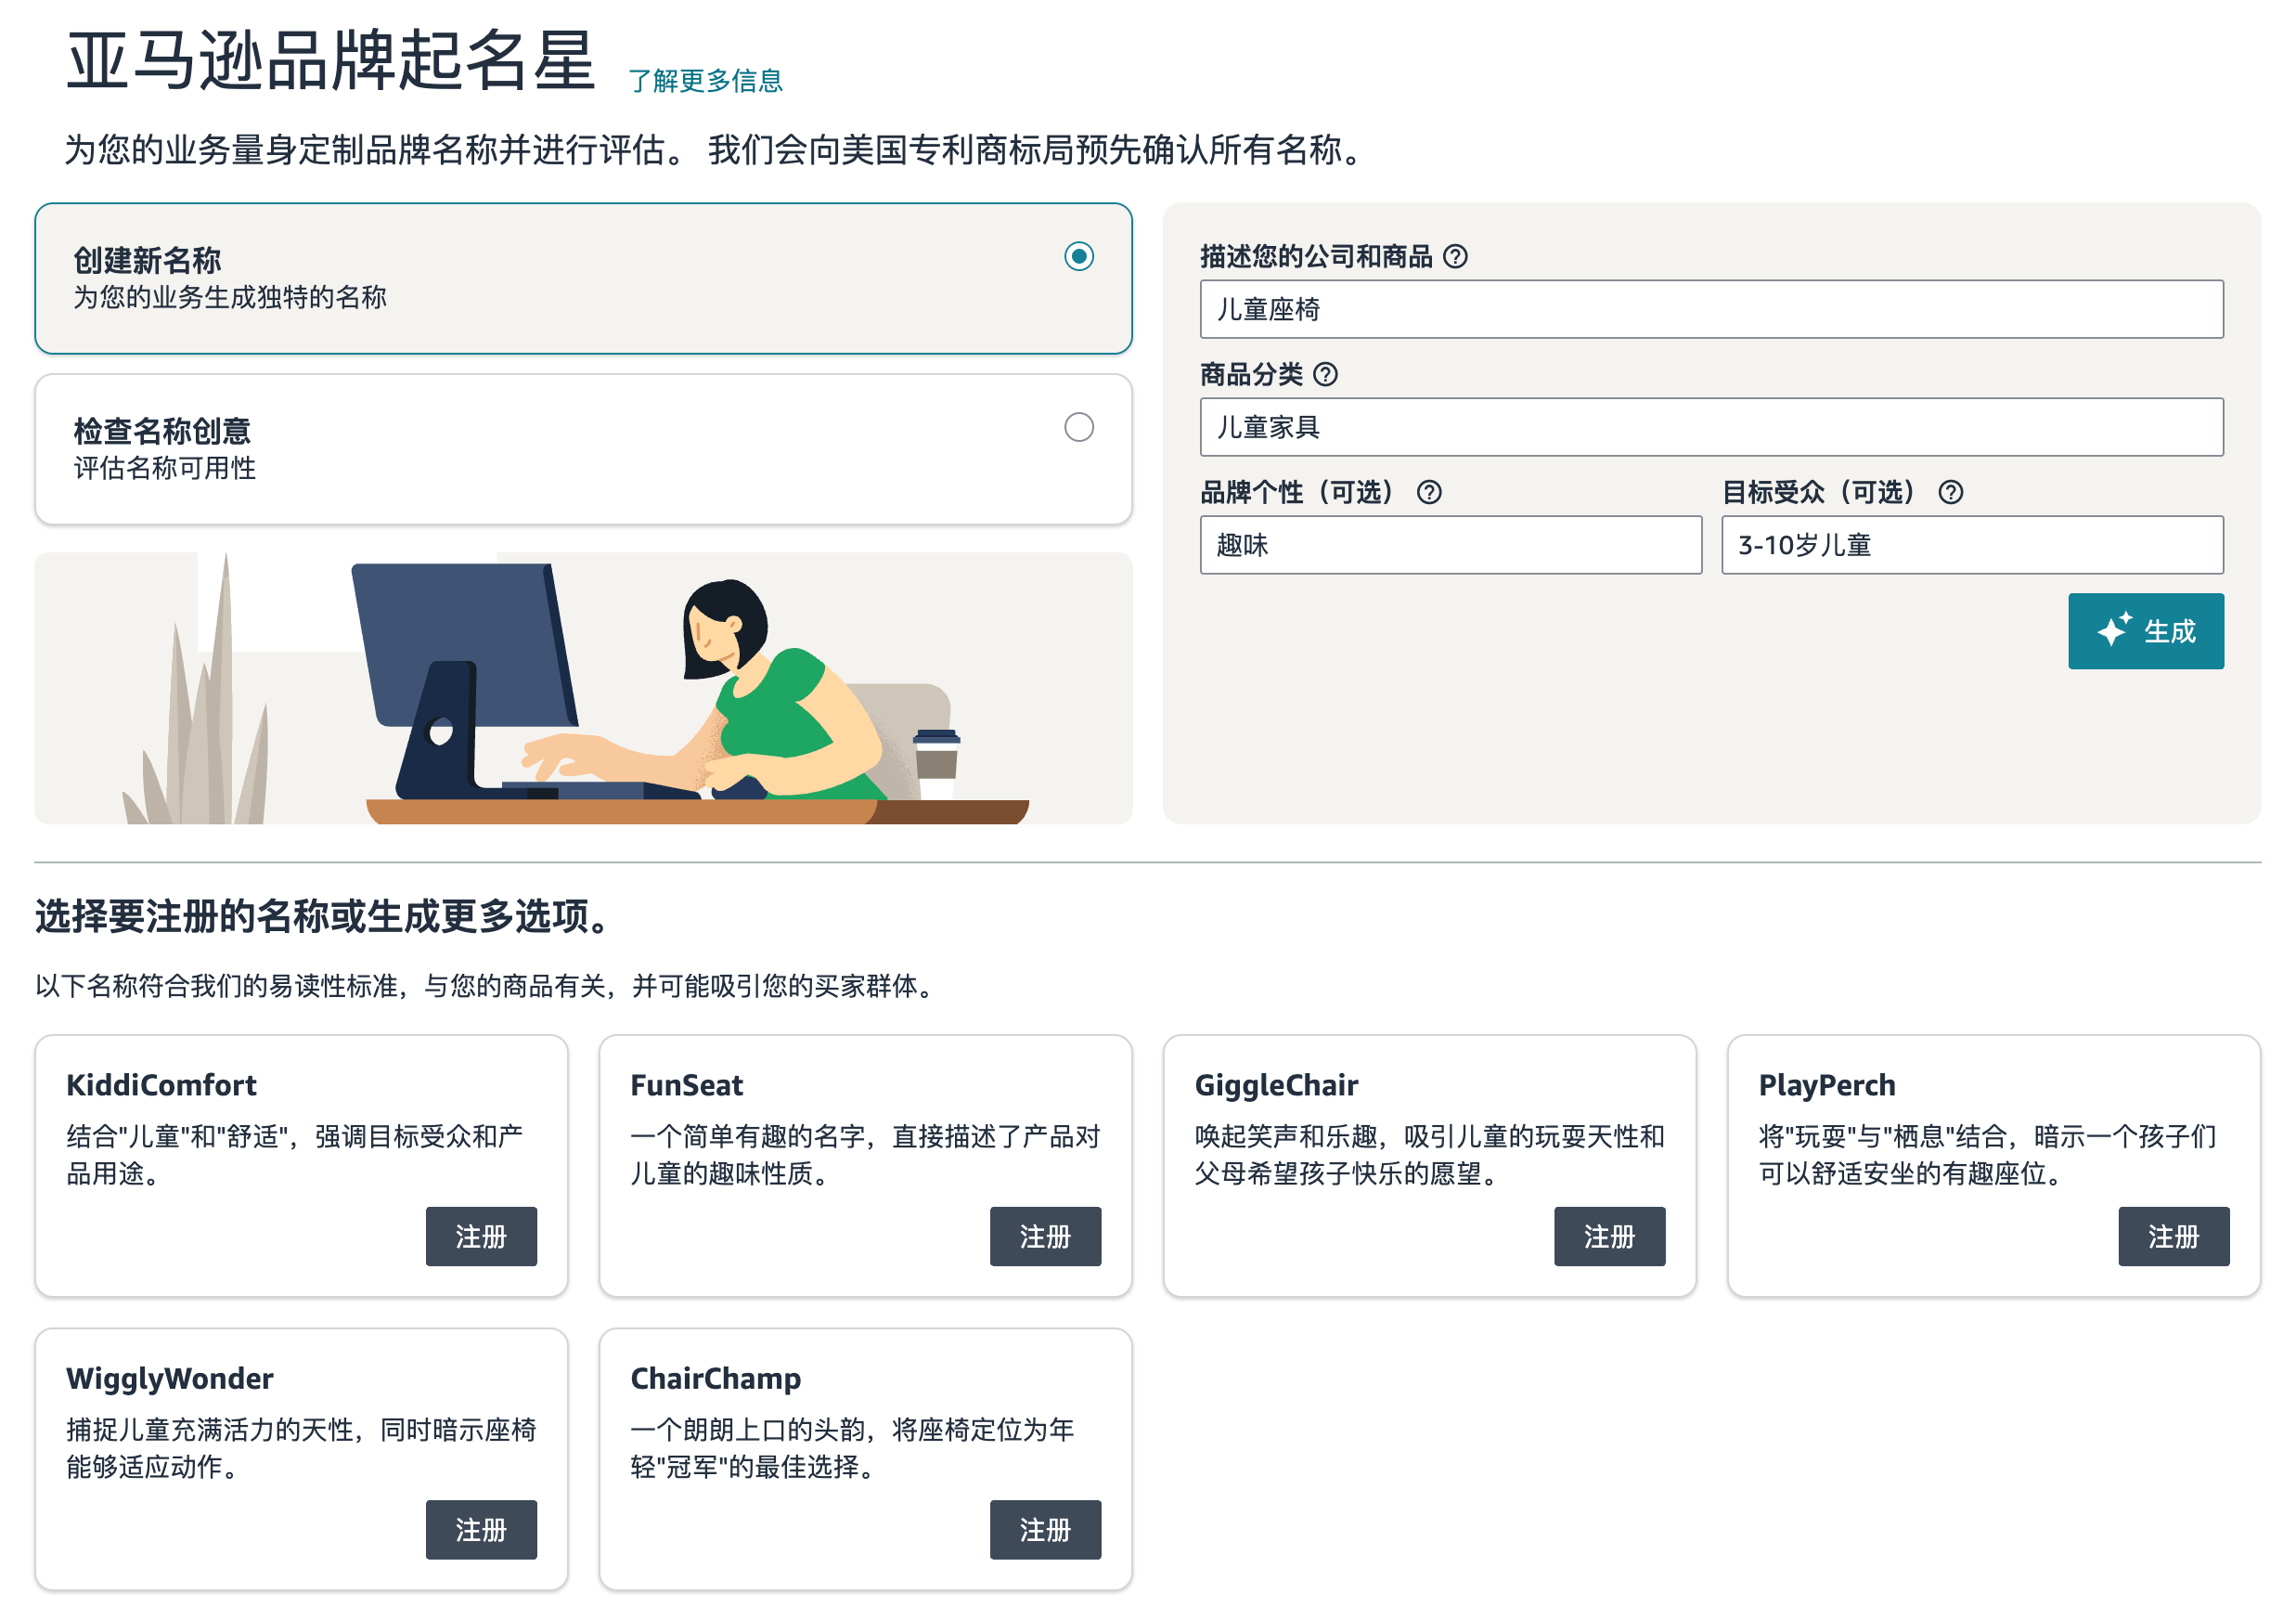Click the 生成 button with sparkle icon
The image size is (2296, 1619).
(x=2146, y=632)
